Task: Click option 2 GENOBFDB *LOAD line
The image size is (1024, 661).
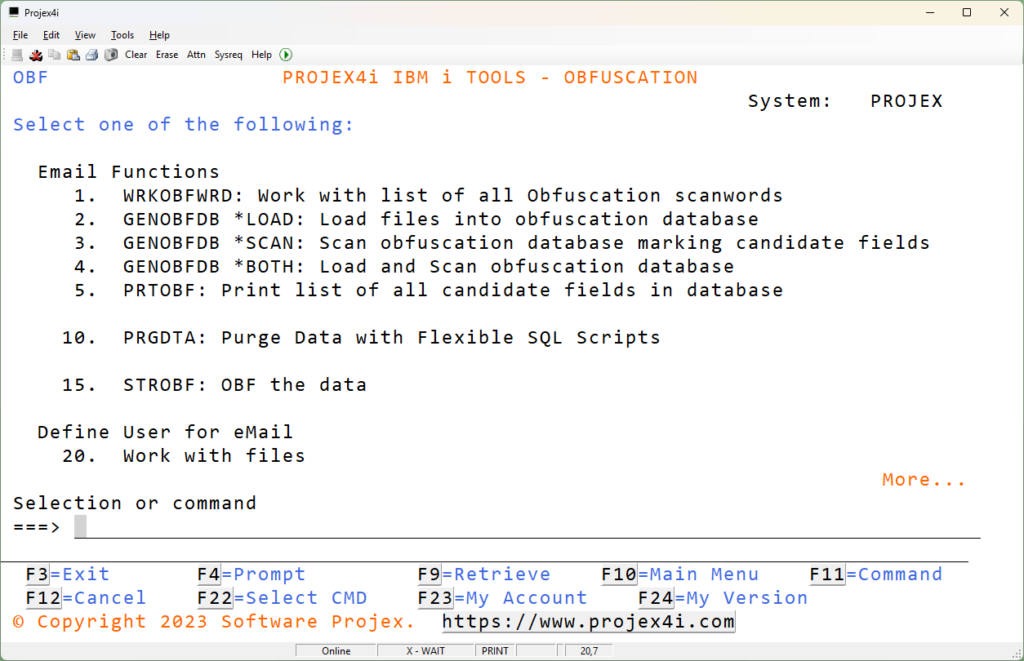Action: (x=417, y=219)
